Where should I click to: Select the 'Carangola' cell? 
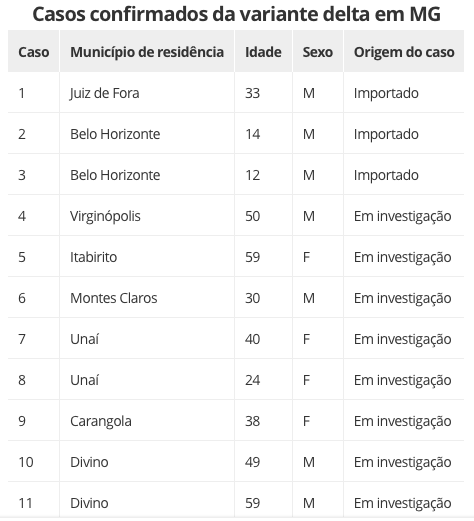click(101, 422)
